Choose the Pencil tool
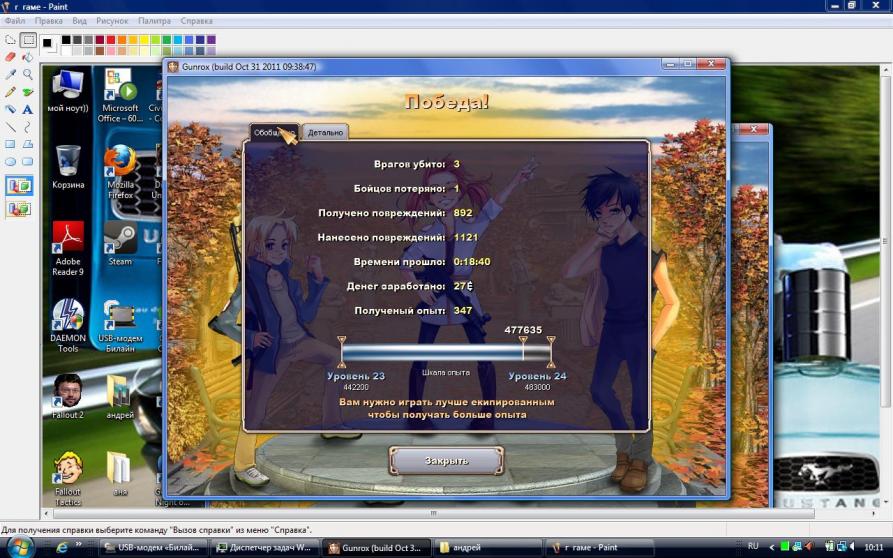Screen dimensions: 893x558 click(10, 92)
